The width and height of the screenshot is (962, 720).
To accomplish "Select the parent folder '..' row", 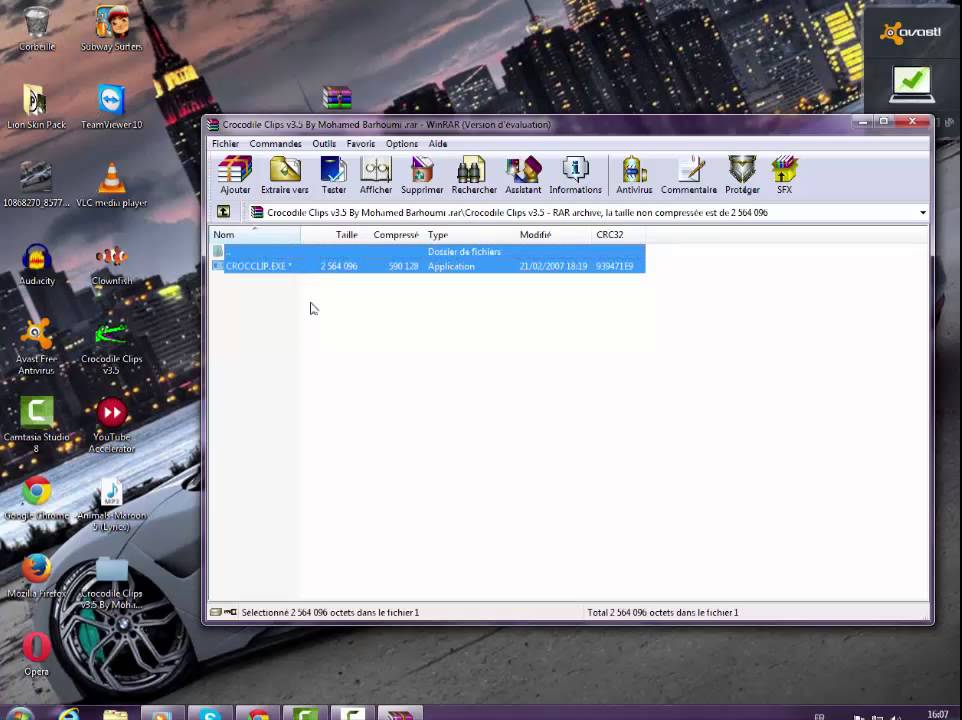I will (x=428, y=251).
